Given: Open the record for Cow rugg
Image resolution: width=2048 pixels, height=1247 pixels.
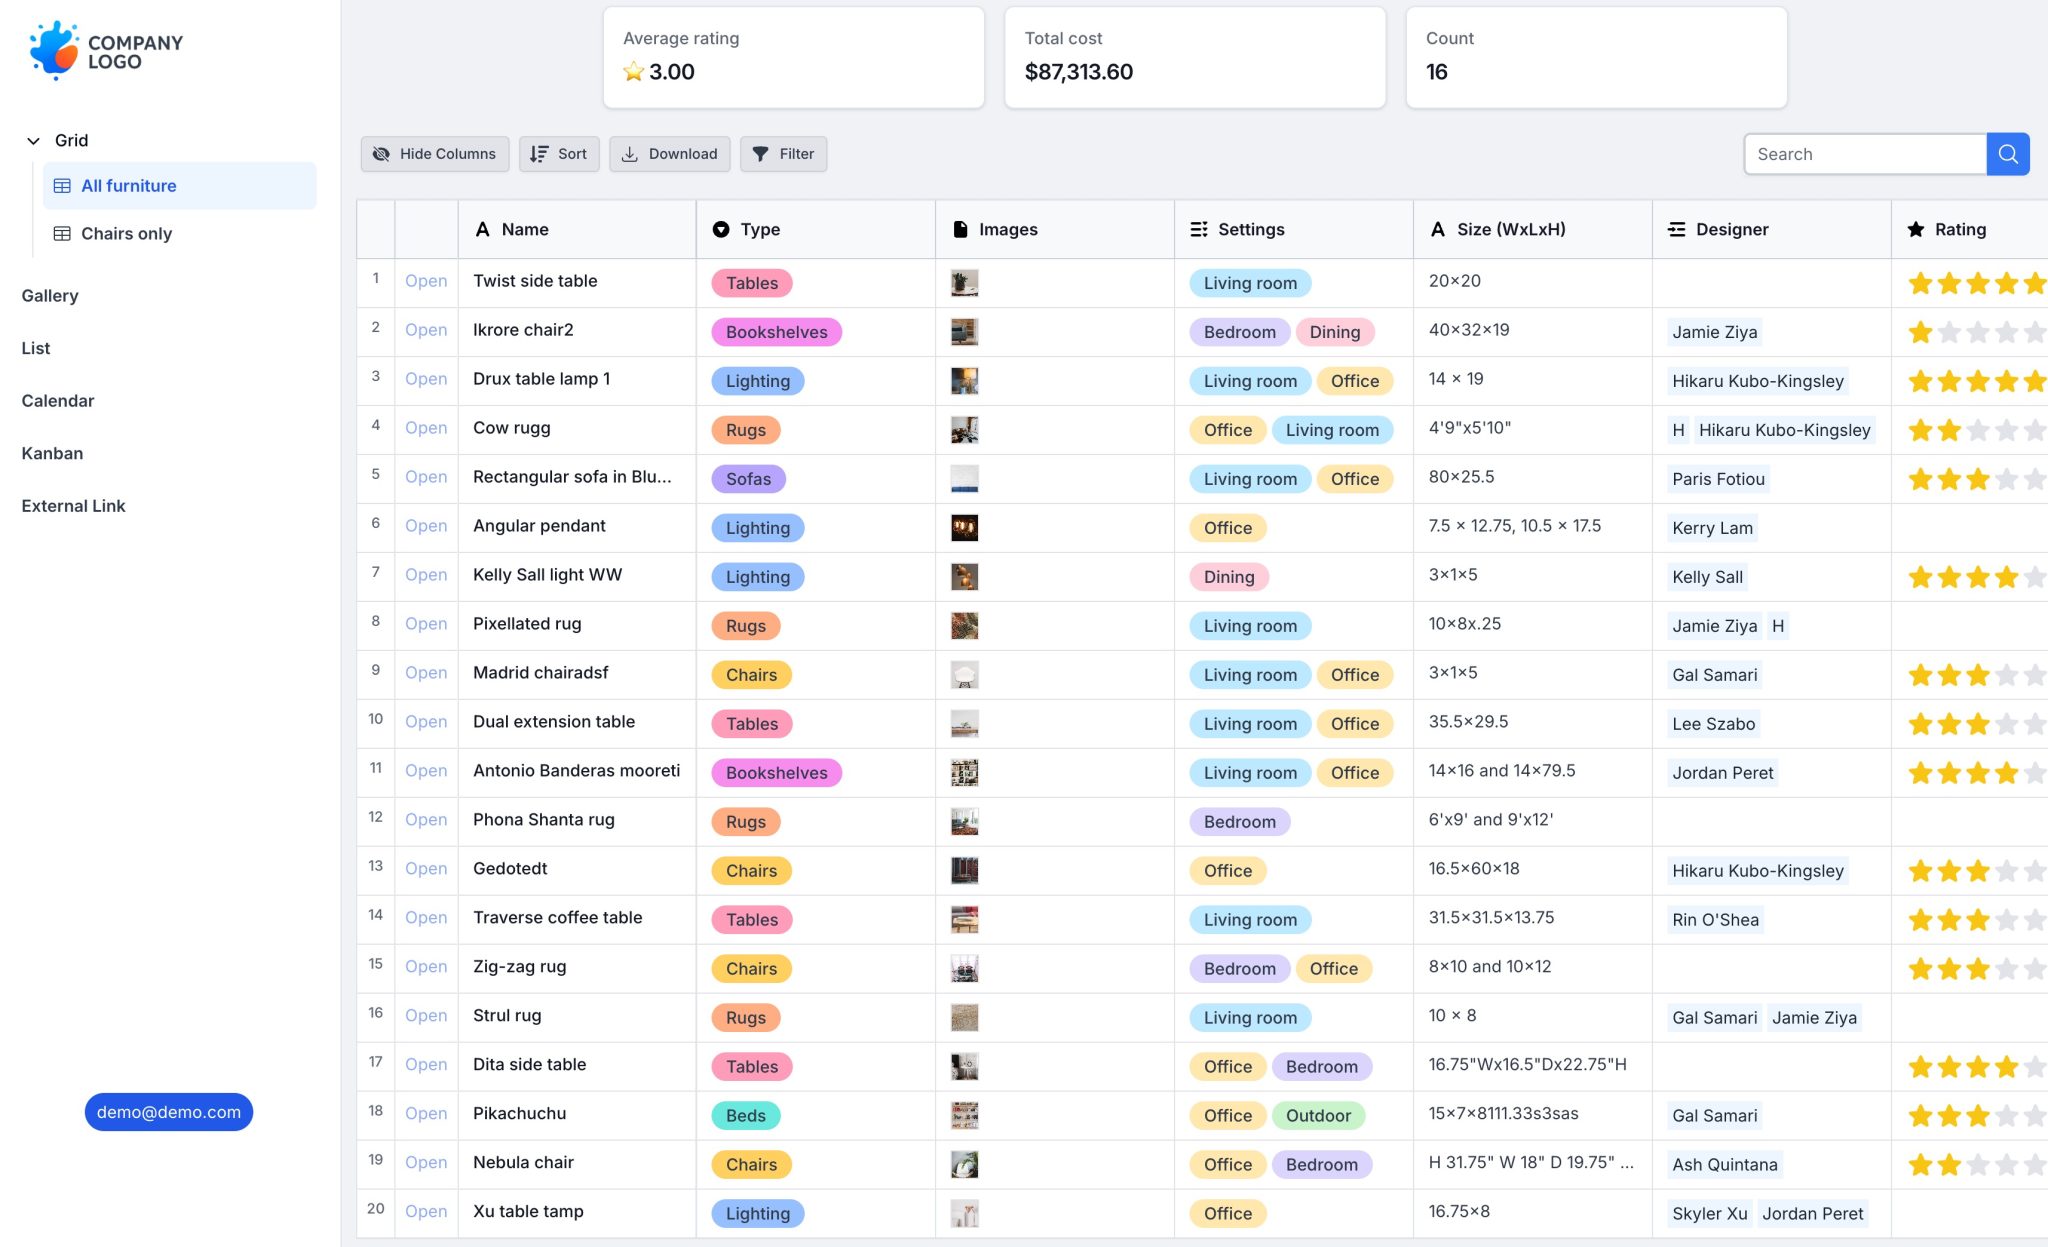Looking at the screenshot, I should click(425, 428).
